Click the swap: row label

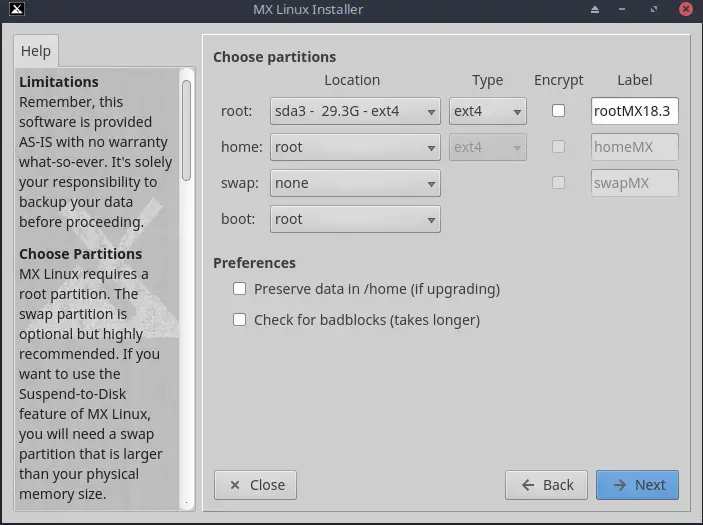pos(240,183)
